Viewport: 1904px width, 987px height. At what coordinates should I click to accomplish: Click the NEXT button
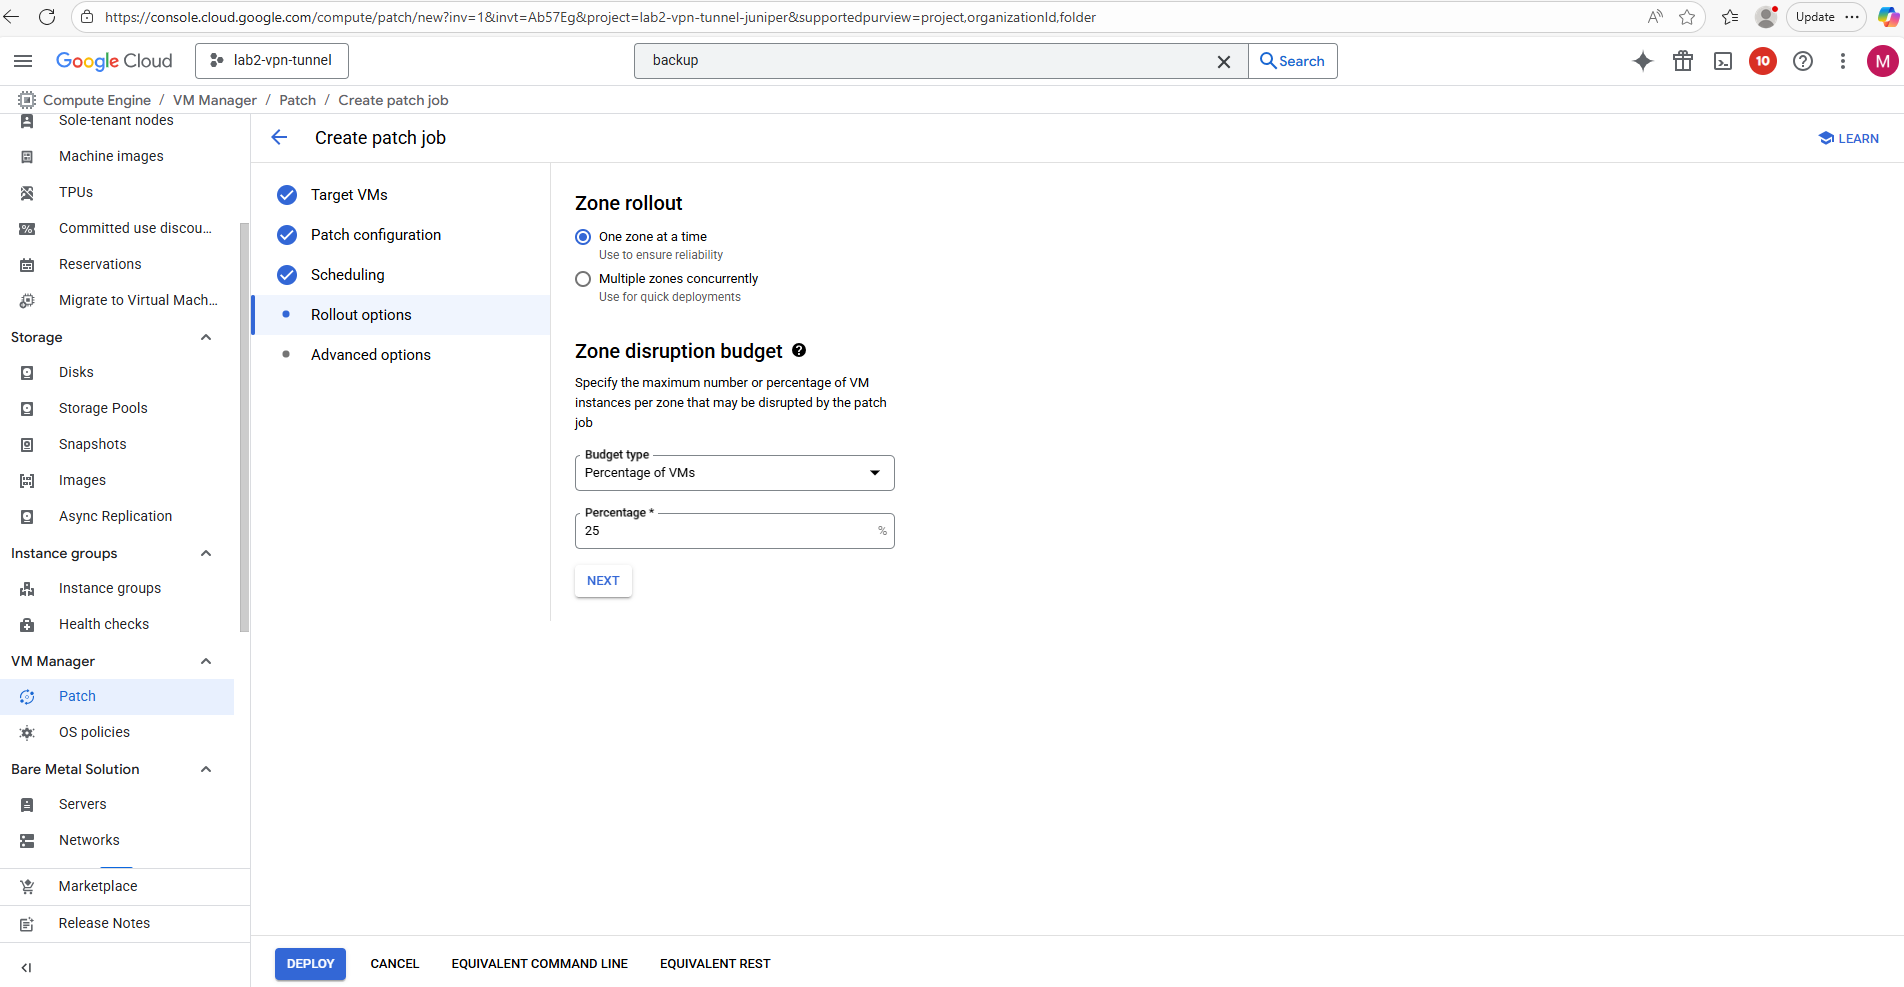[603, 581]
